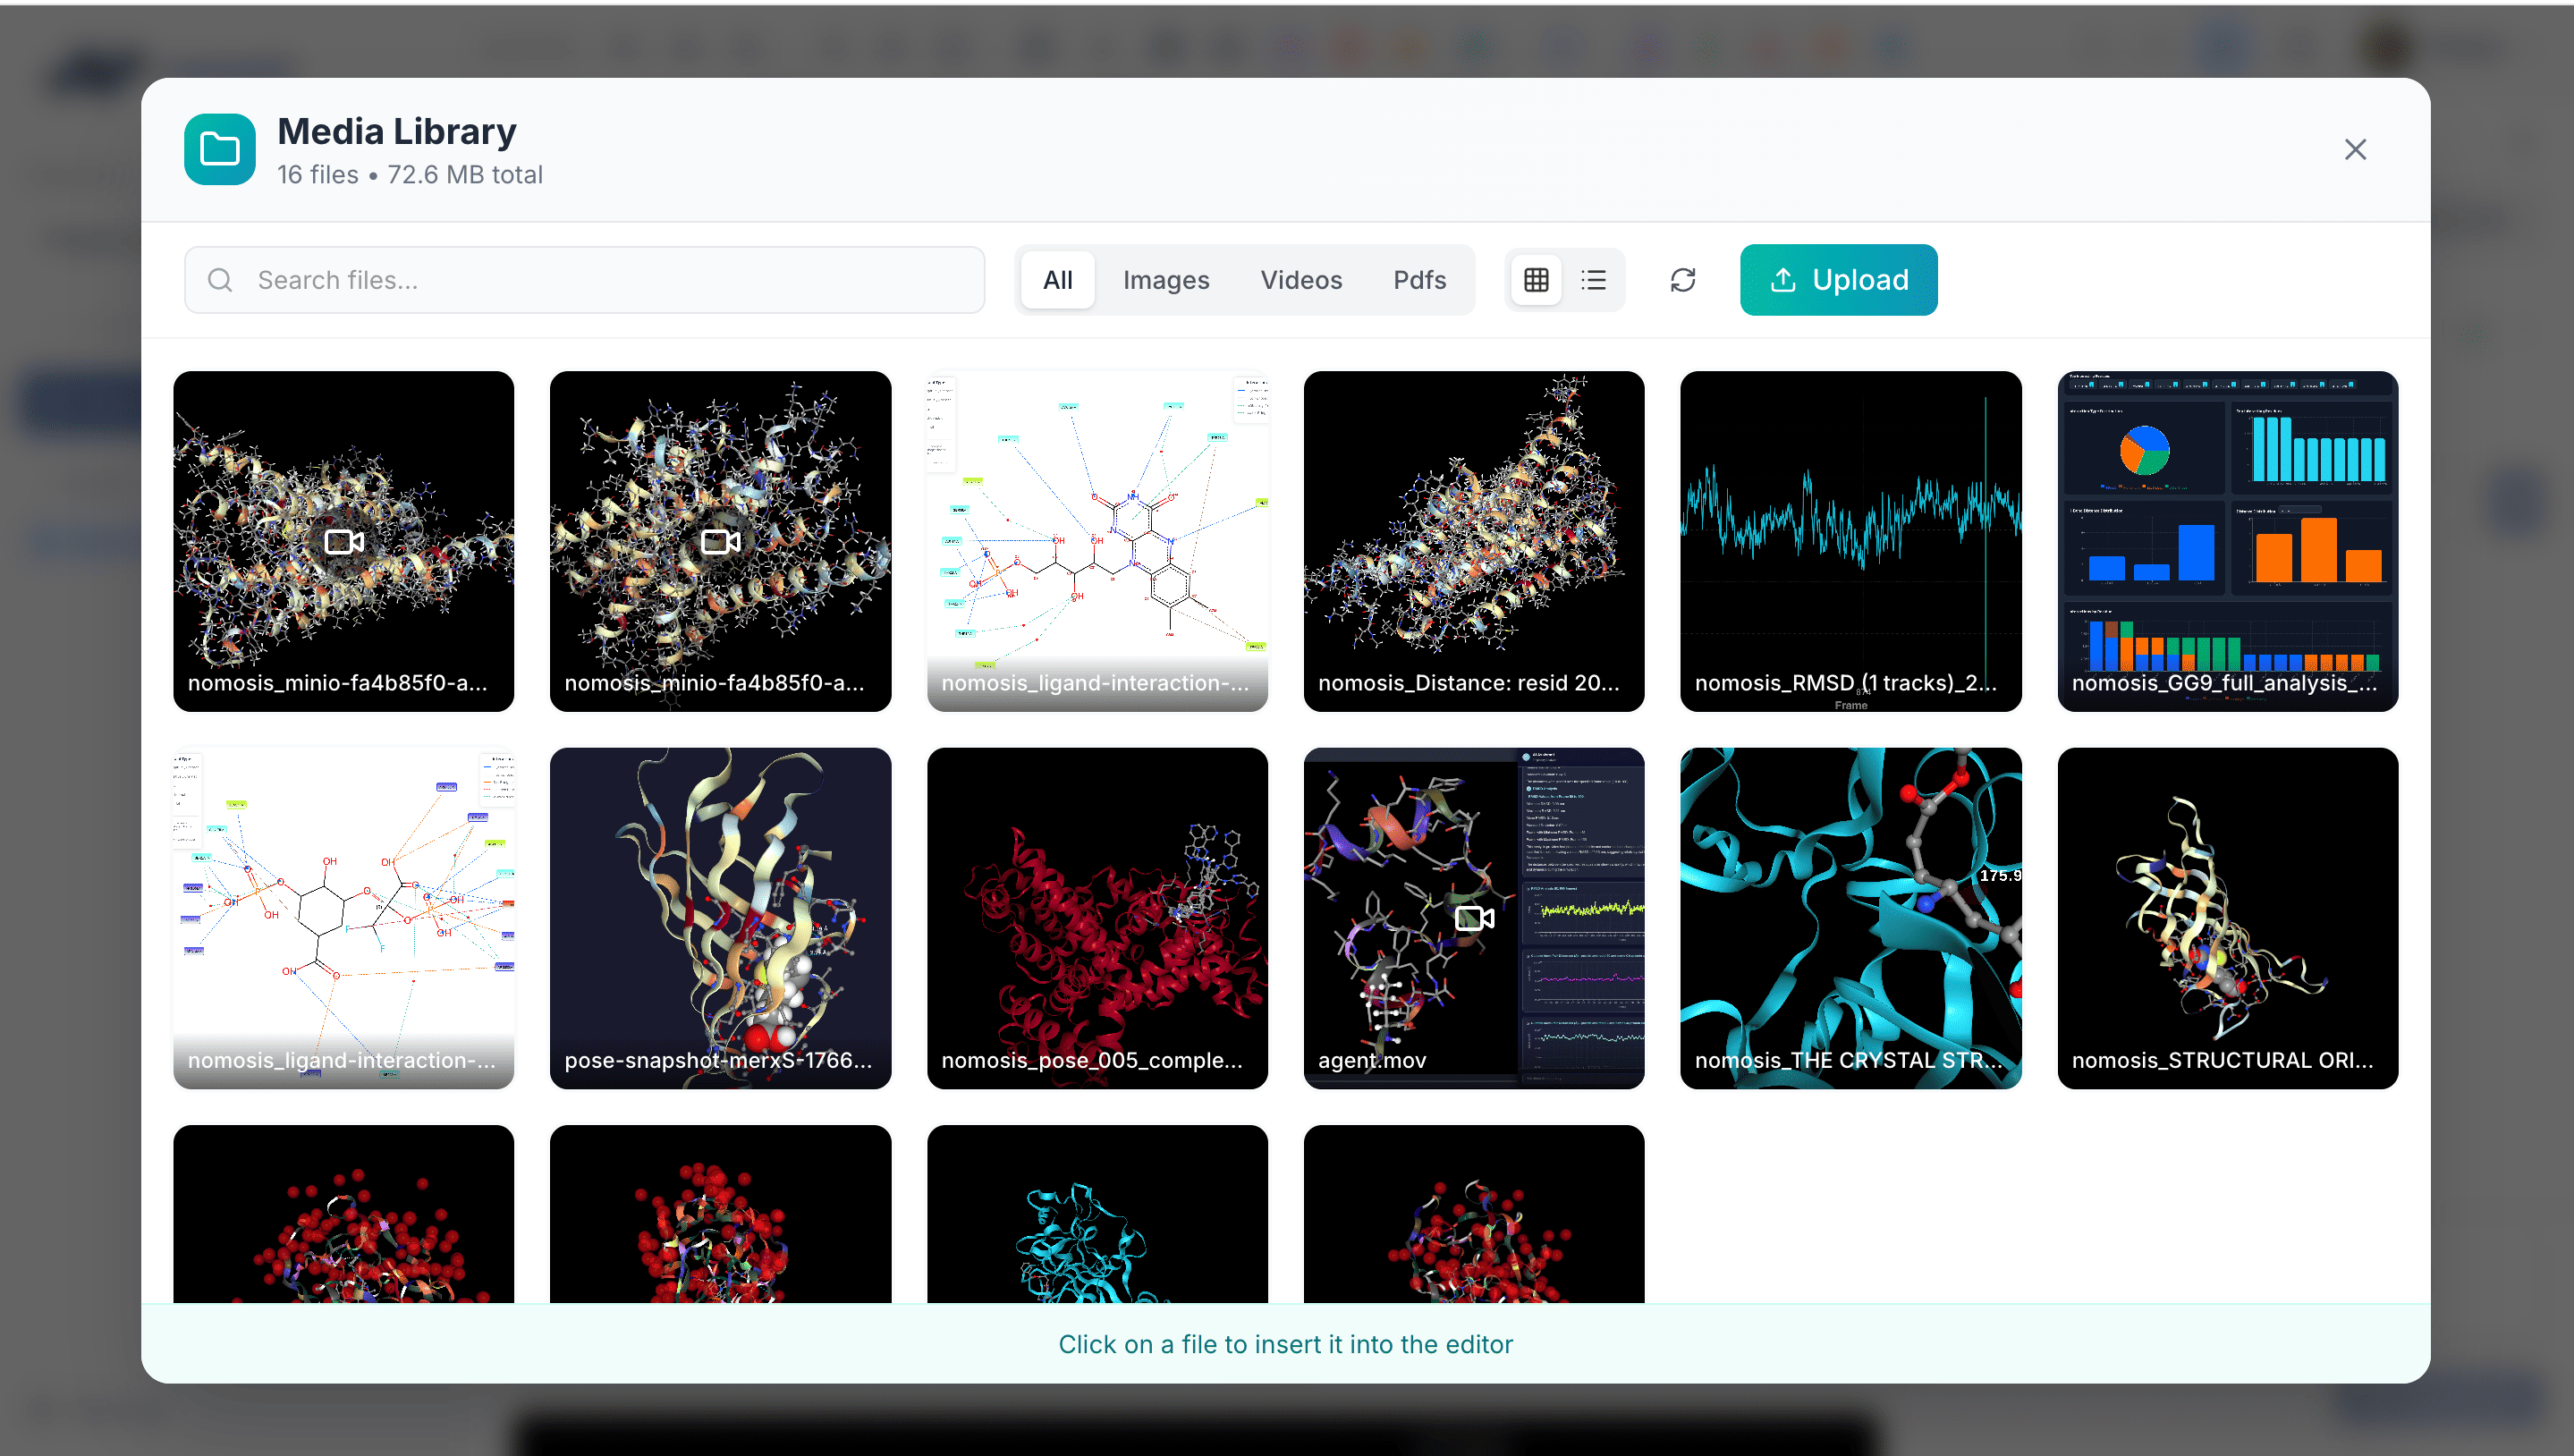The image size is (2574, 1456).
Task: Show only Videos
Action: [x=1300, y=280]
